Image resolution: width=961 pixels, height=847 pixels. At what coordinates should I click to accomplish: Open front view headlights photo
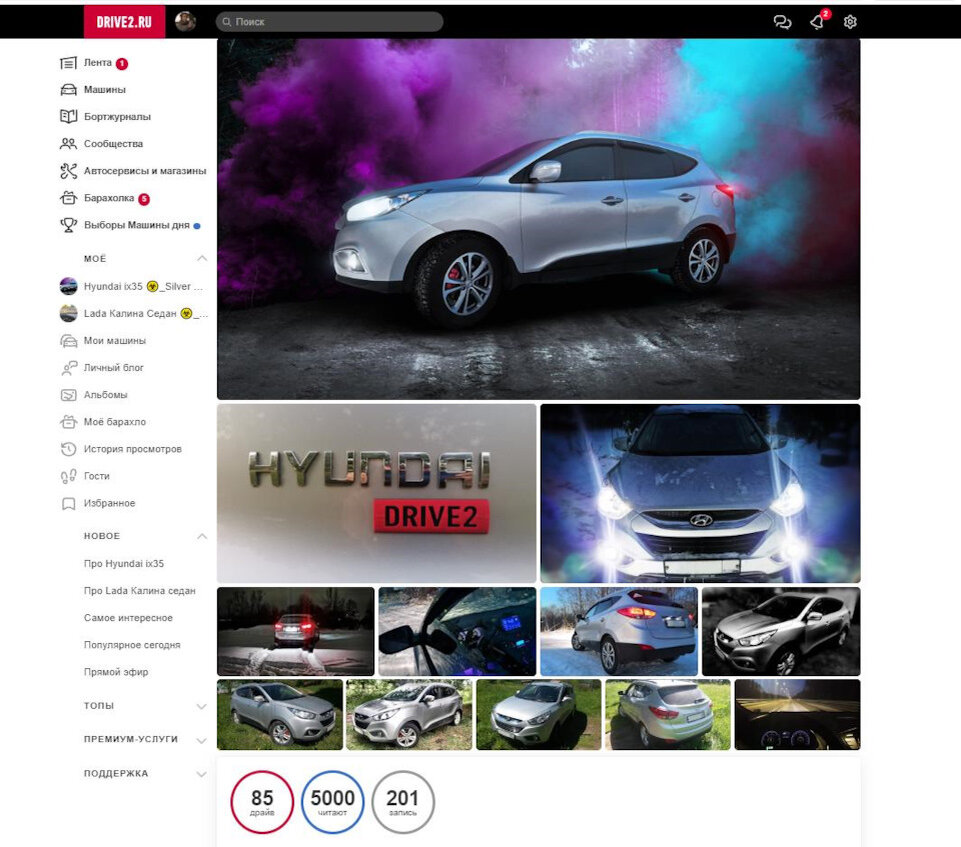(x=700, y=493)
